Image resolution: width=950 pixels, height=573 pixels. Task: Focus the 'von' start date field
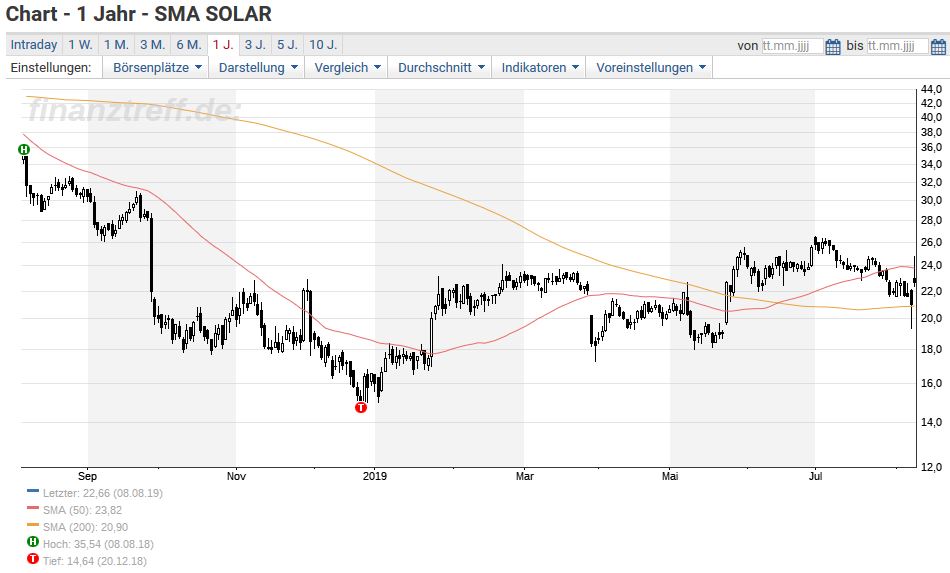(x=792, y=46)
